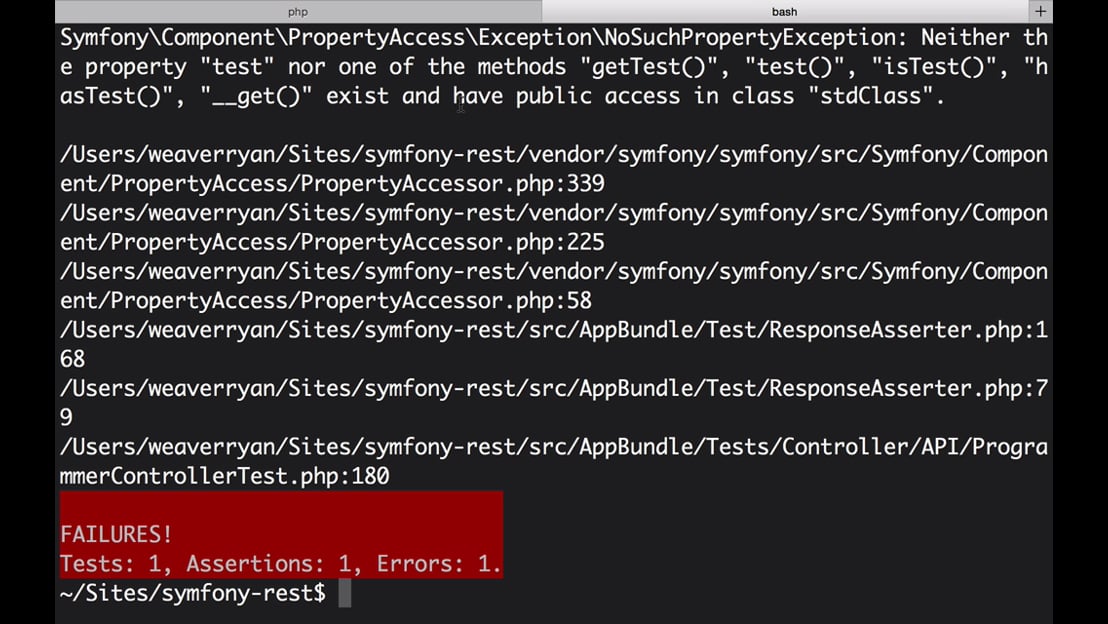Click the red FAILURES! heading
The width and height of the screenshot is (1108, 624).
(116, 534)
